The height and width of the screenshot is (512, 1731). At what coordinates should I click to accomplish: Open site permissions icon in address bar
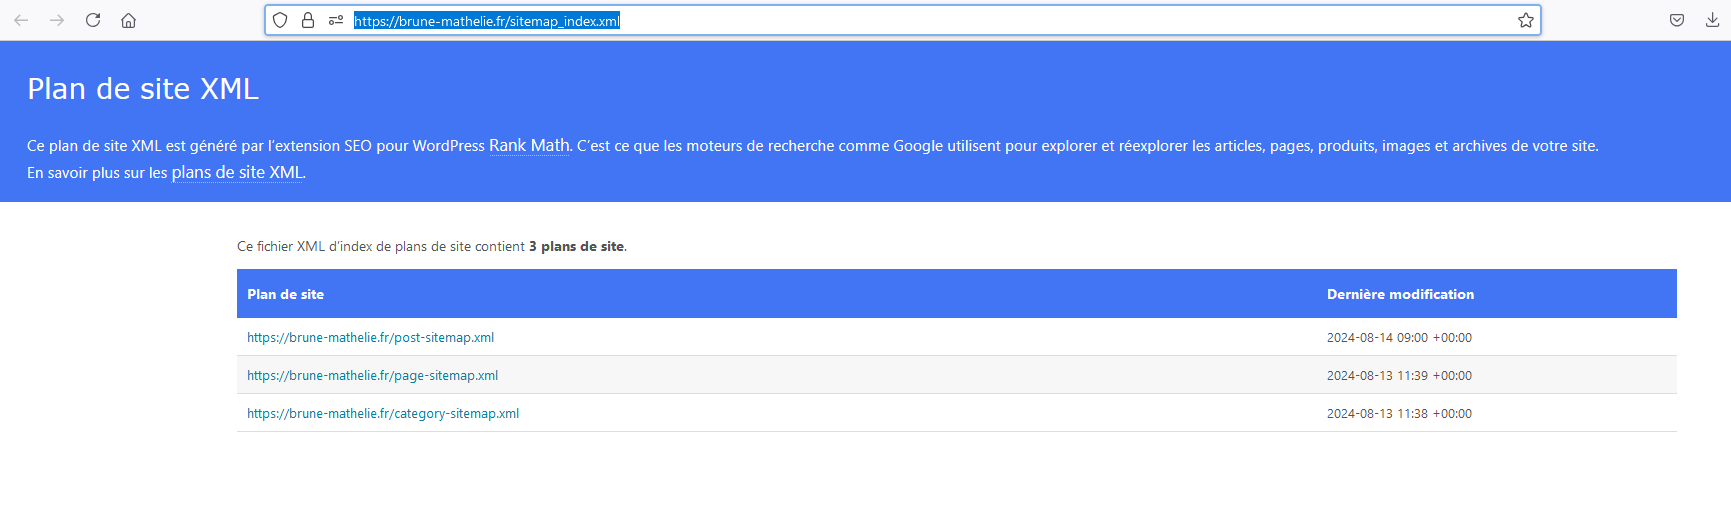(336, 20)
